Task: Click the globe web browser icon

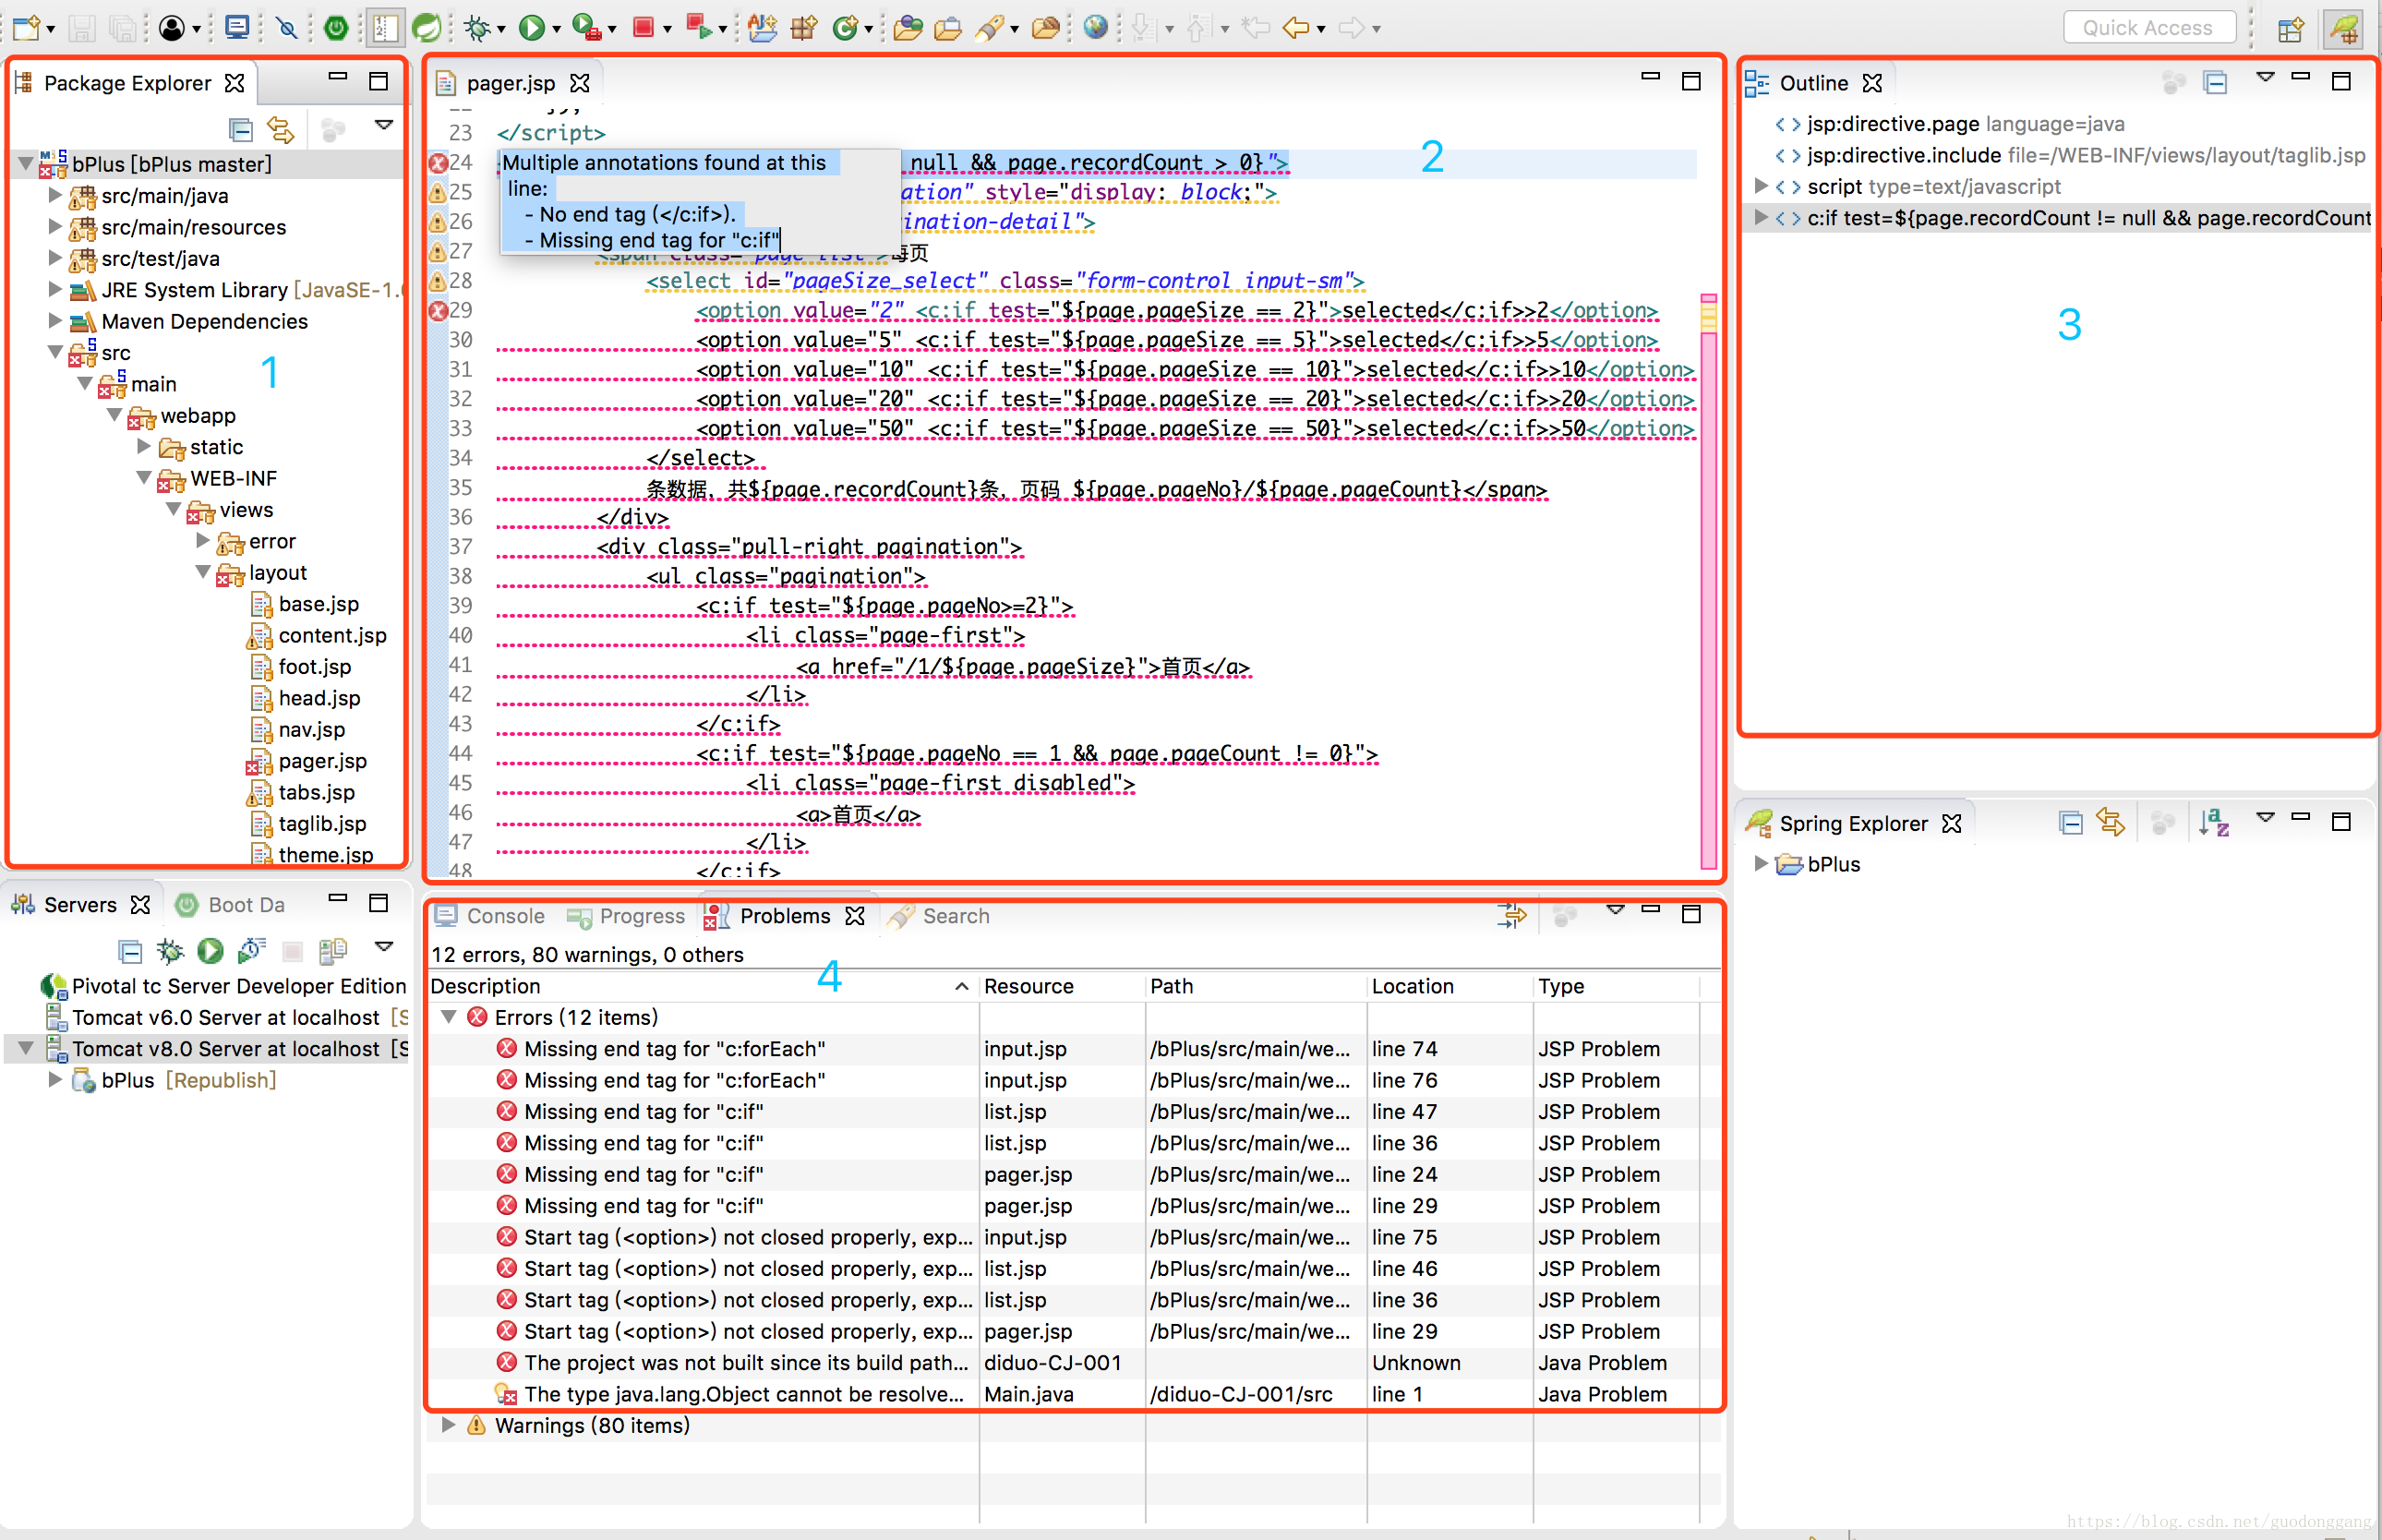Action: [1095, 27]
